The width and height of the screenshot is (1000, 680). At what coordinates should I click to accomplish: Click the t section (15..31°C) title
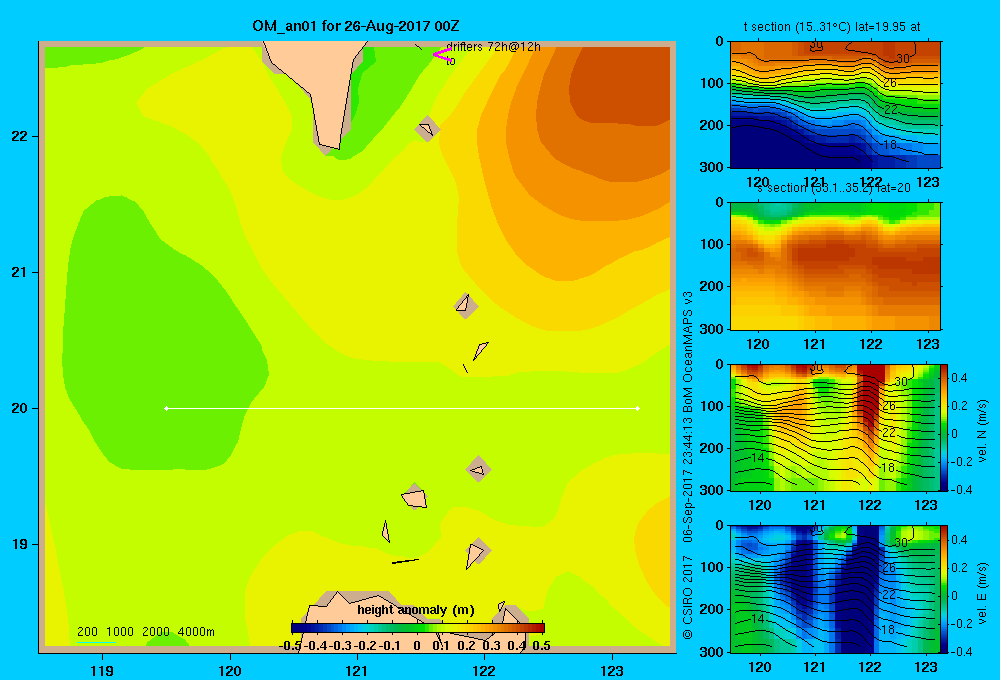point(832,27)
